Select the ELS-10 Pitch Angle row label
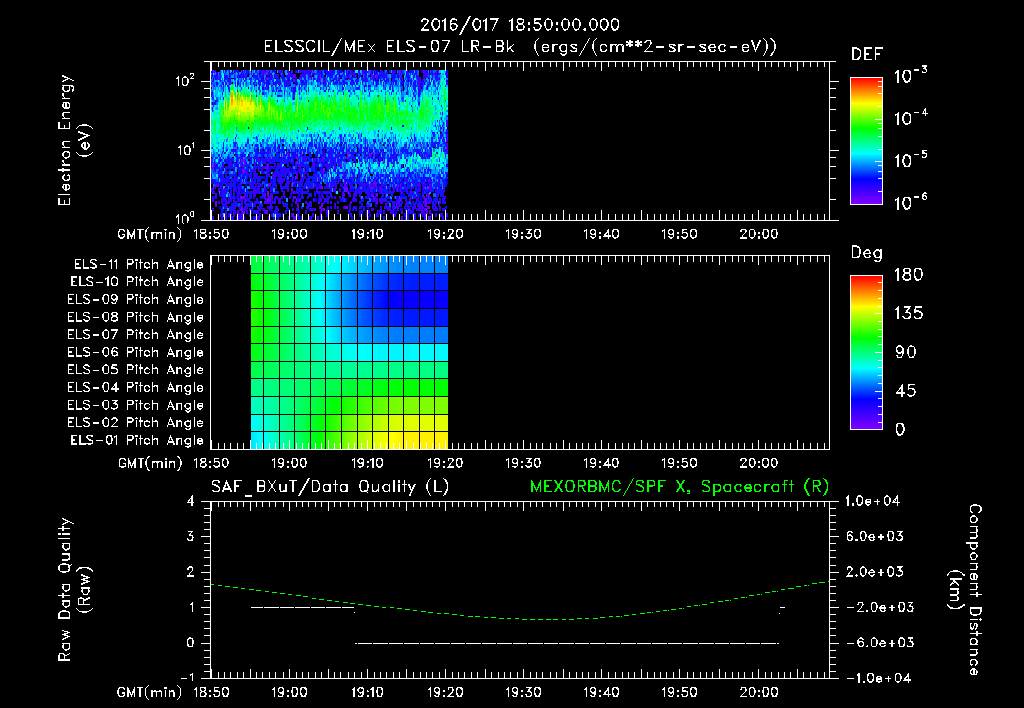This screenshot has height=708, width=1024. point(137,282)
